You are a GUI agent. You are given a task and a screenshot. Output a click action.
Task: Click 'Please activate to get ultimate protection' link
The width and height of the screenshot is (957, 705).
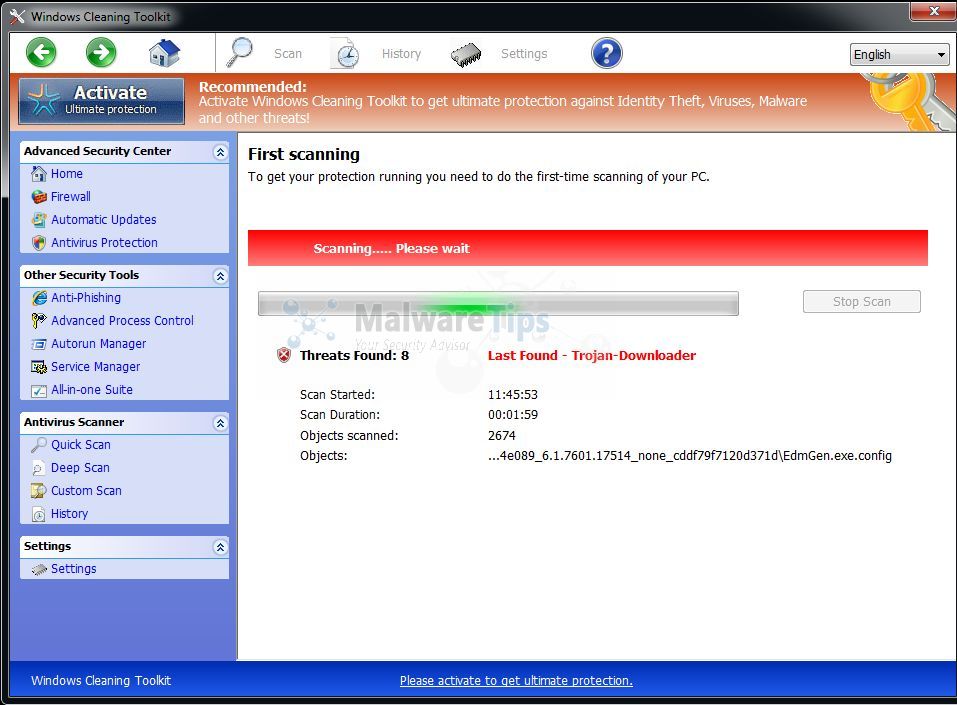click(516, 681)
